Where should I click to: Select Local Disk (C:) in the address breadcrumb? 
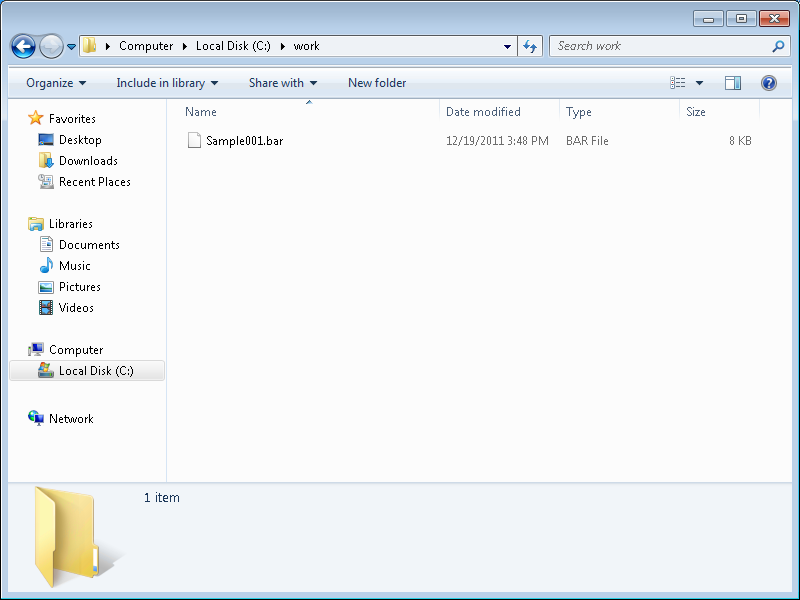tap(233, 46)
